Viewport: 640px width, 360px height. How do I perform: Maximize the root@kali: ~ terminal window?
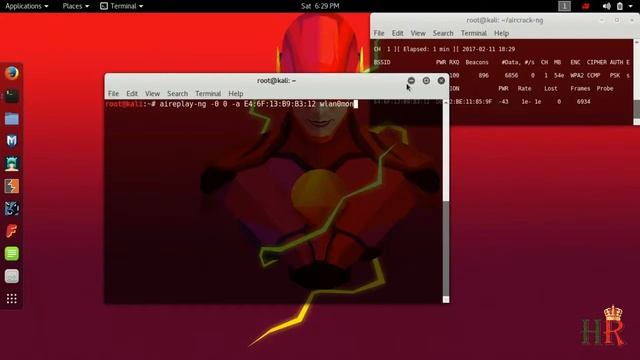(x=426, y=81)
